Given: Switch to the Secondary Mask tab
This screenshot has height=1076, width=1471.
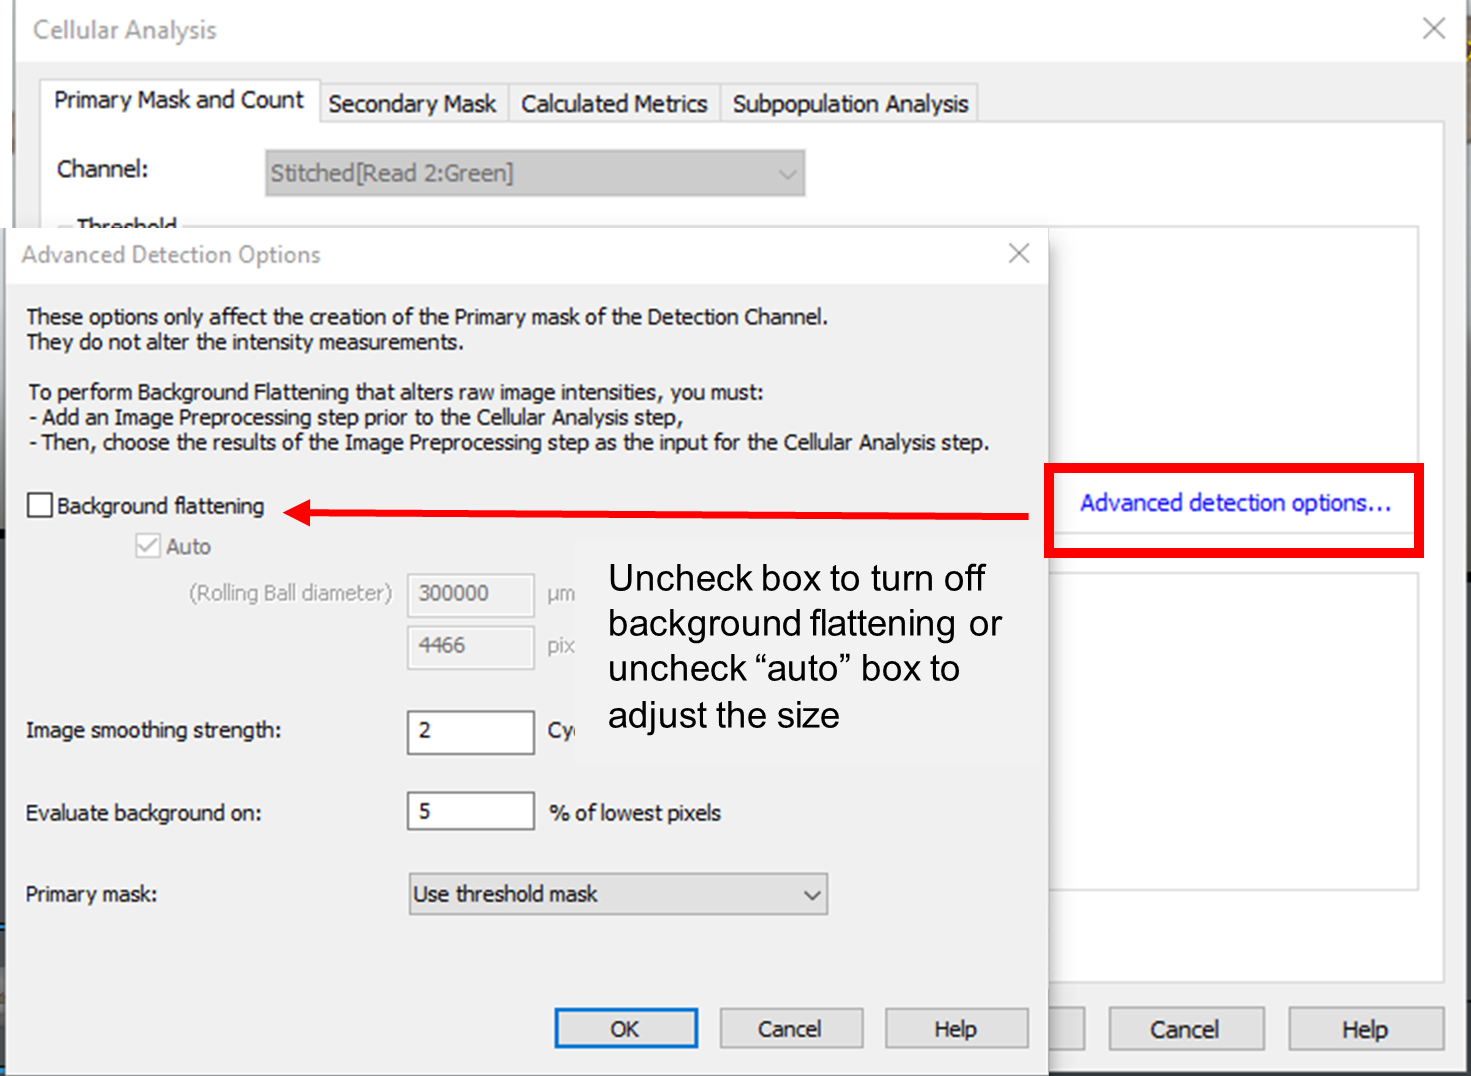Looking at the screenshot, I should [412, 104].
